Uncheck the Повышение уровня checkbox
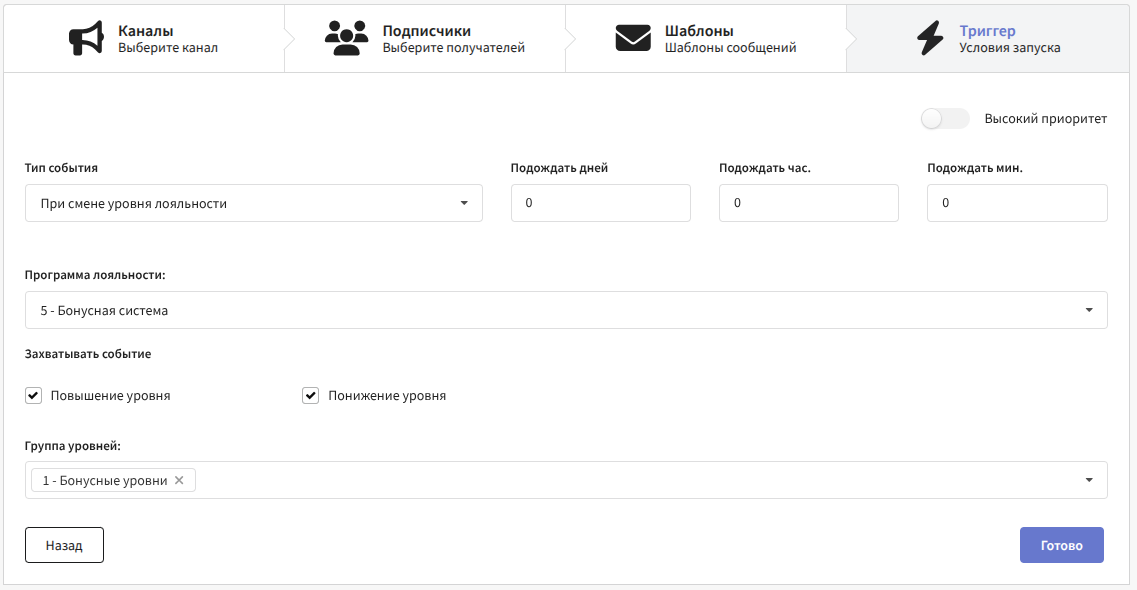Screen dimensions: 1137x590 33,395
